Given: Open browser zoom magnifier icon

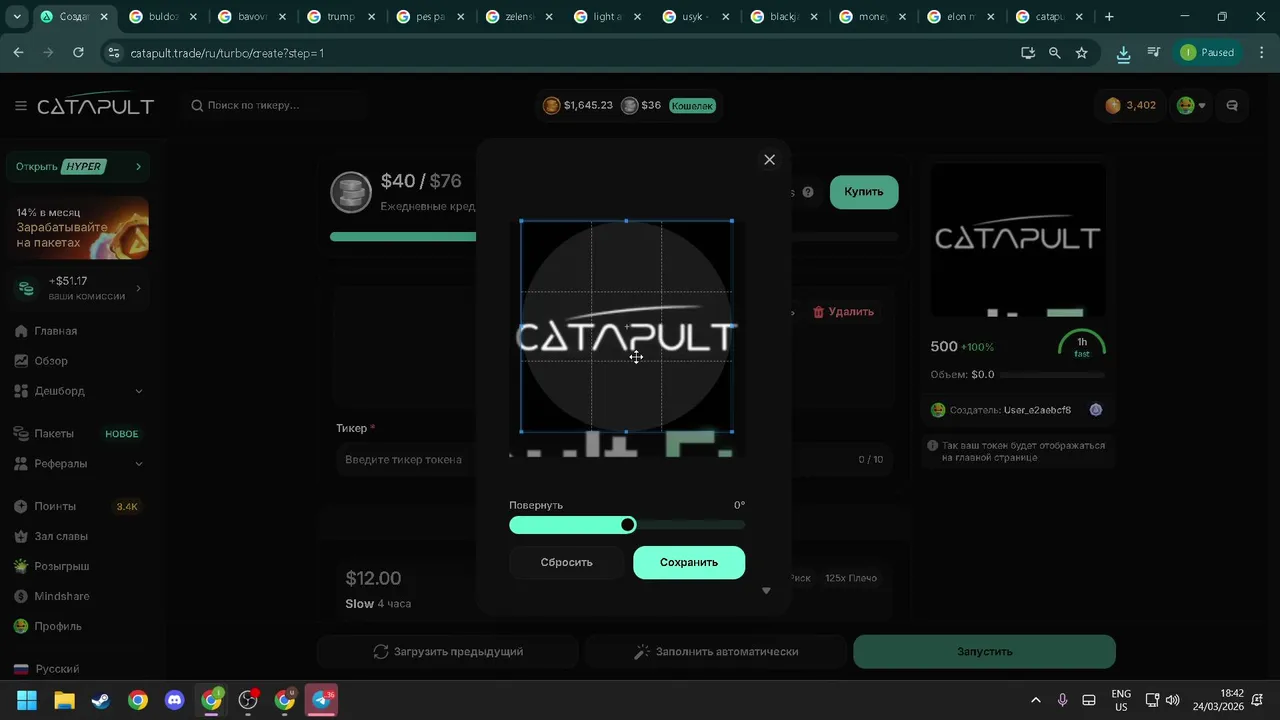Looking at the screenshot, I should point(1055,53).
